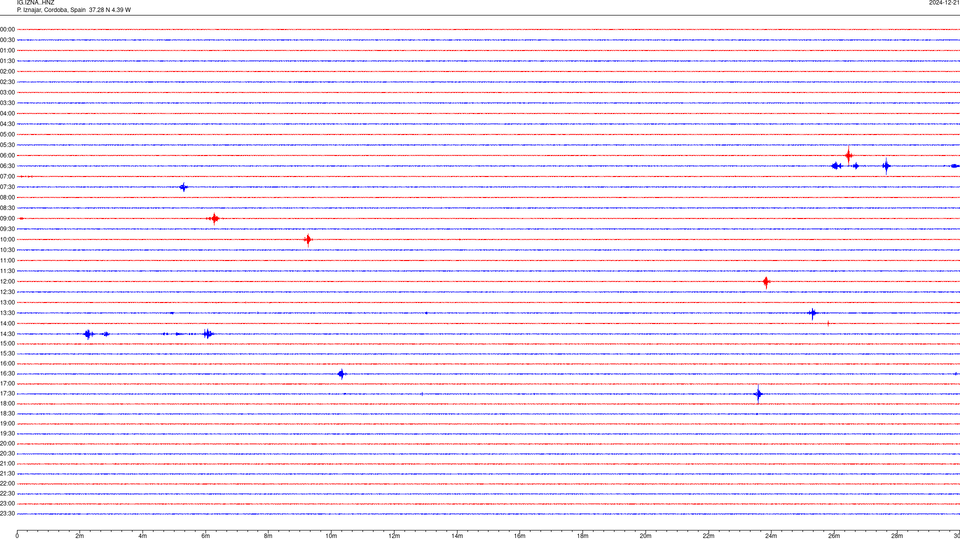The width and height of the screenshot is (960, 540).
Task: Click the 6m tick label on the minute axis
Action: [206, 536]
